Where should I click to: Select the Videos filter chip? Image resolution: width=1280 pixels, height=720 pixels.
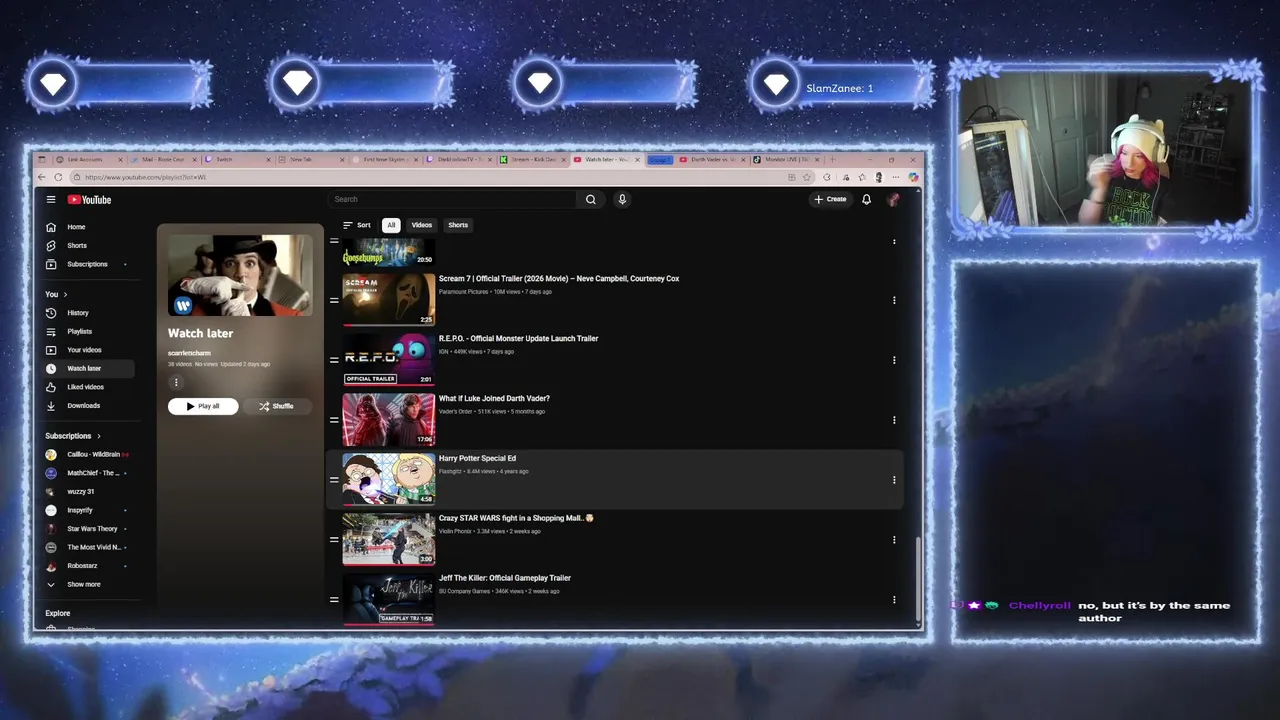coord(422,225)
